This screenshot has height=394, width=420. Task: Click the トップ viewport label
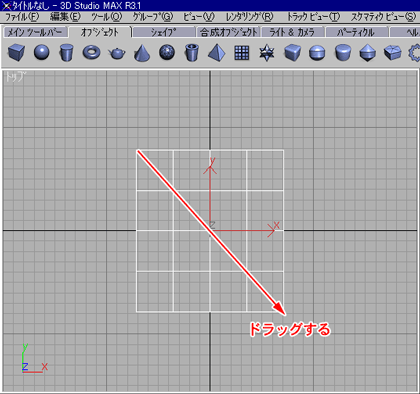point(15,77)
